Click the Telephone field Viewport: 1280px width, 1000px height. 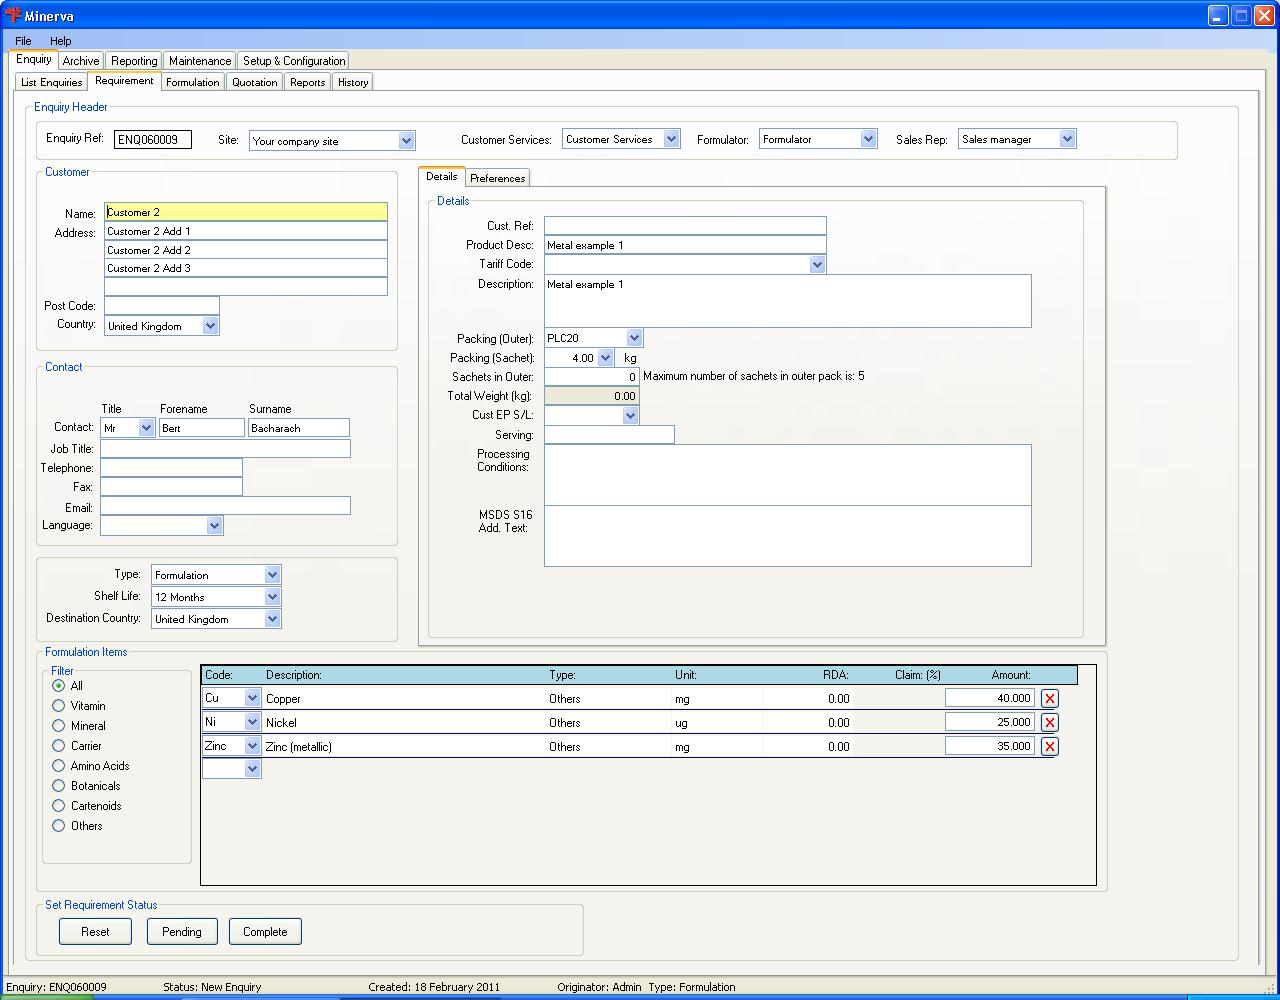[171, 468]
